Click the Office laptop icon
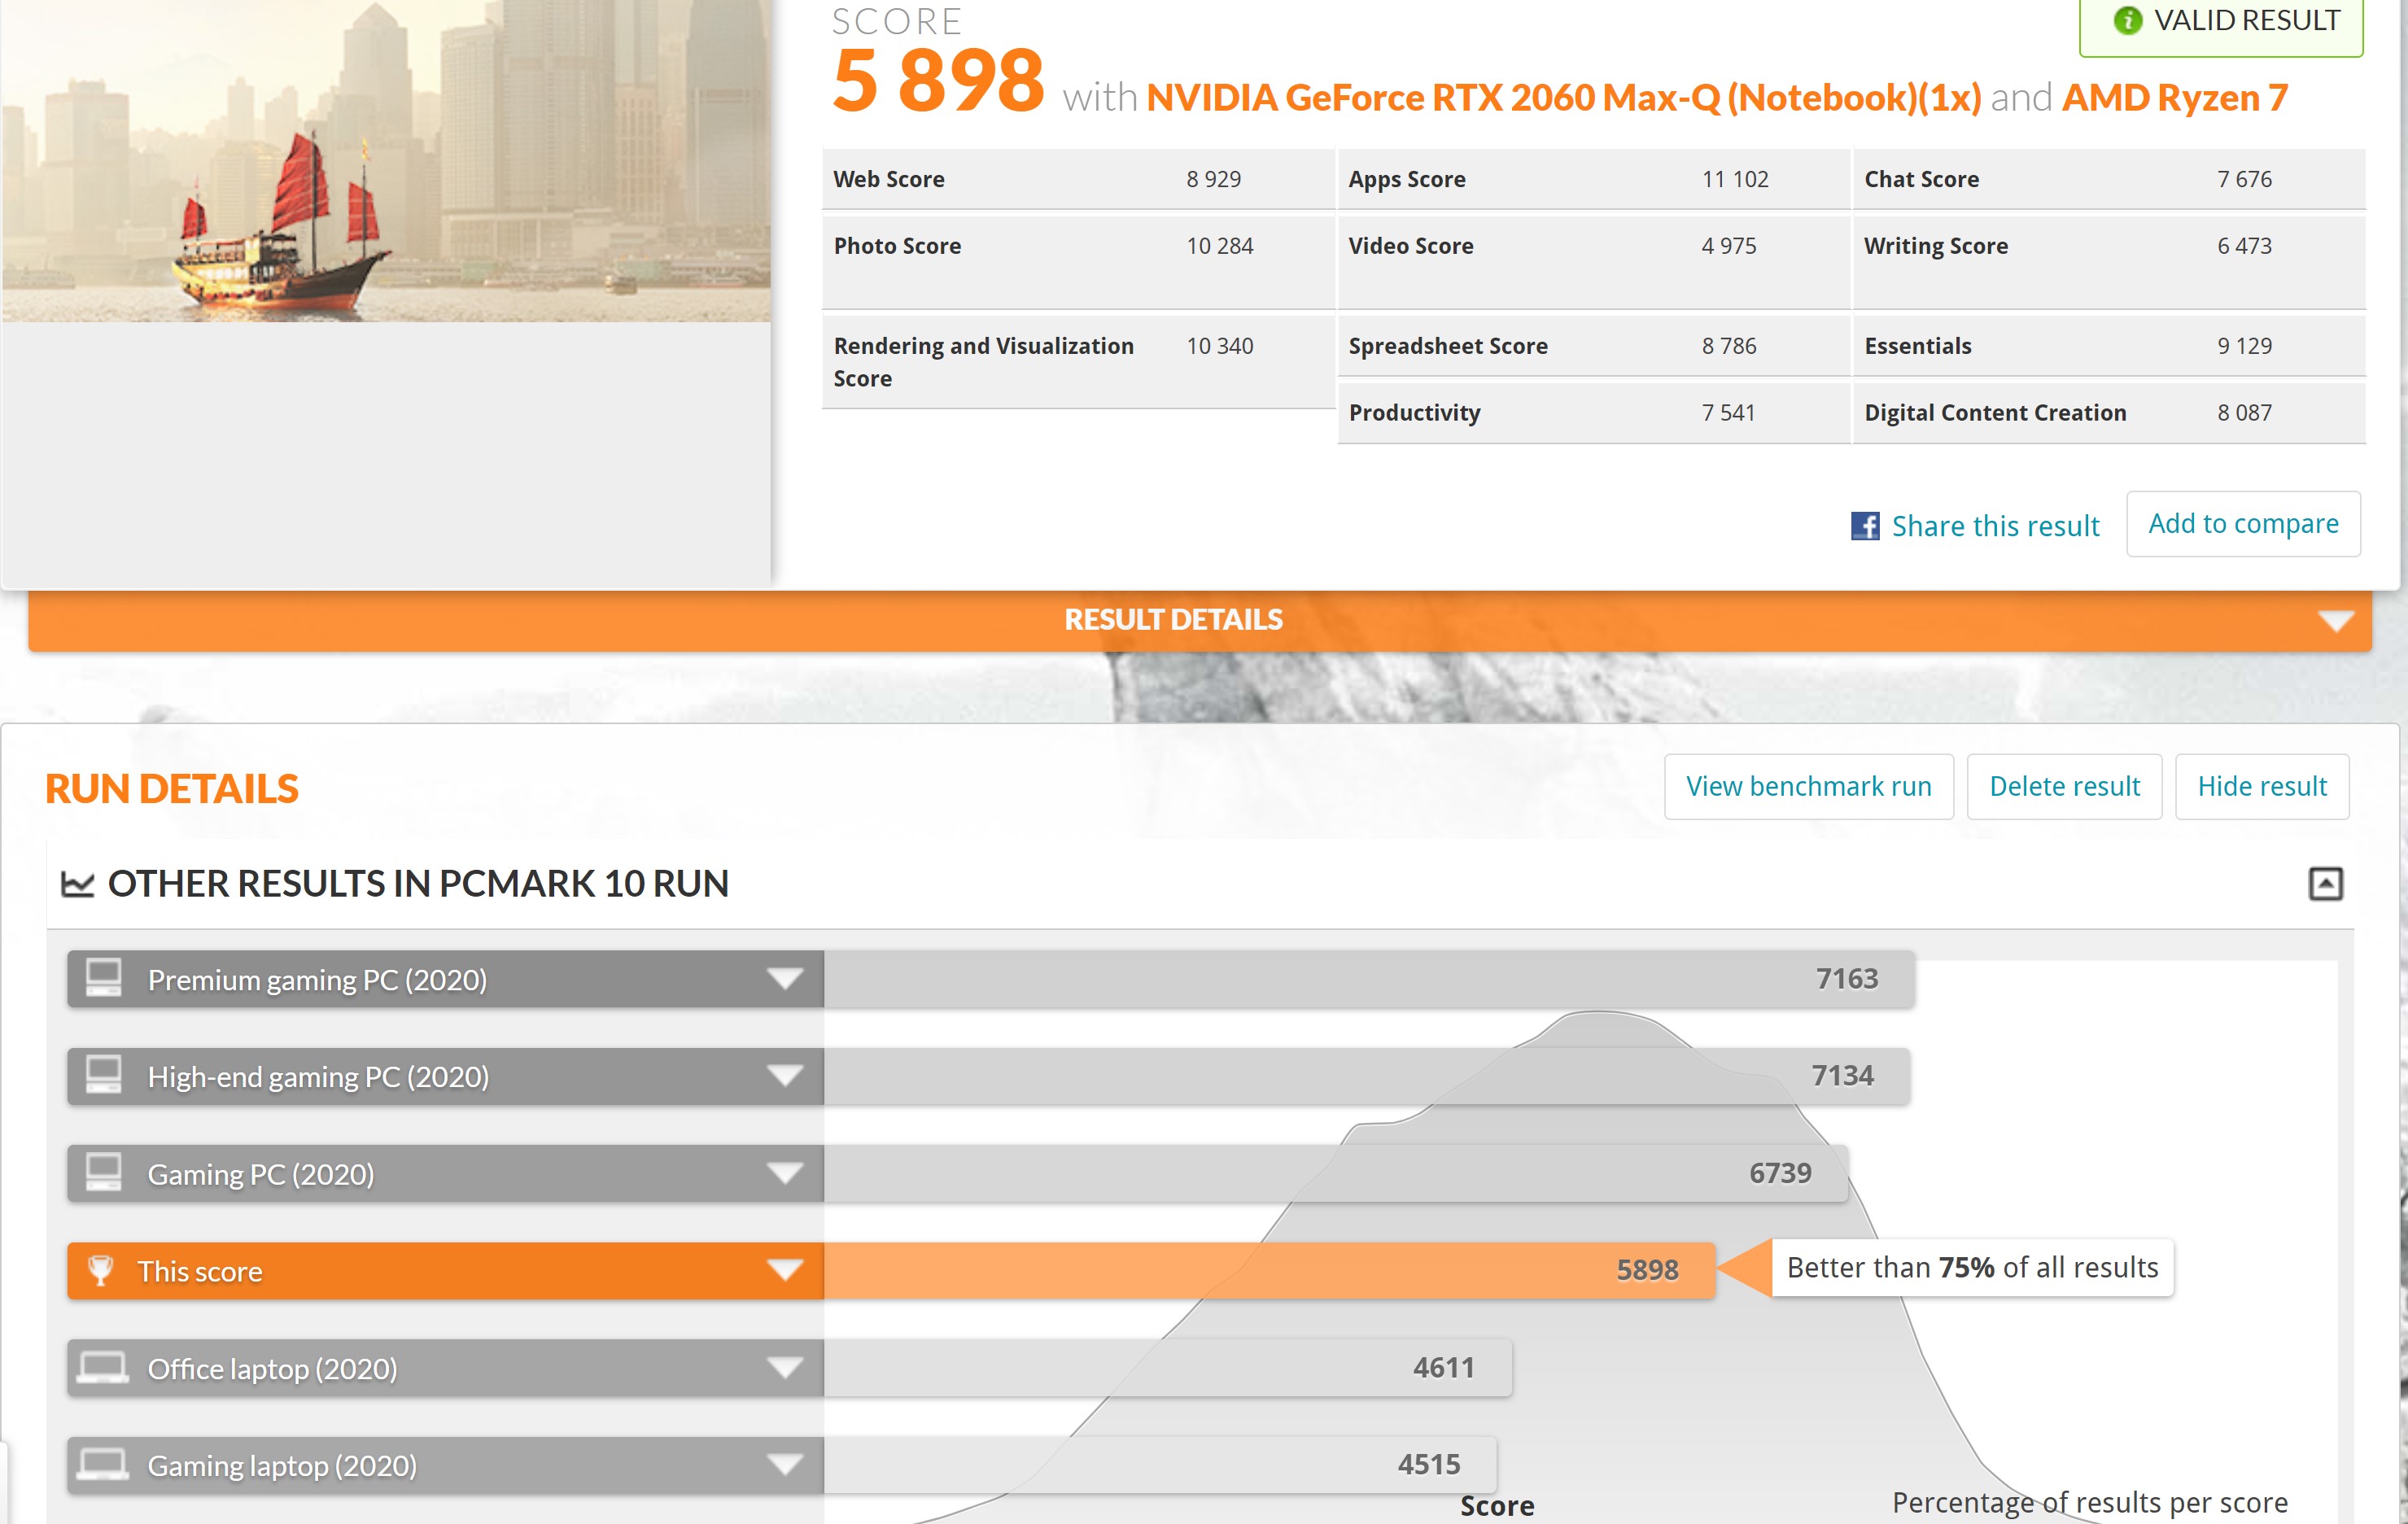The height and width of the screenshot is (1524, 2408). 103,1367
